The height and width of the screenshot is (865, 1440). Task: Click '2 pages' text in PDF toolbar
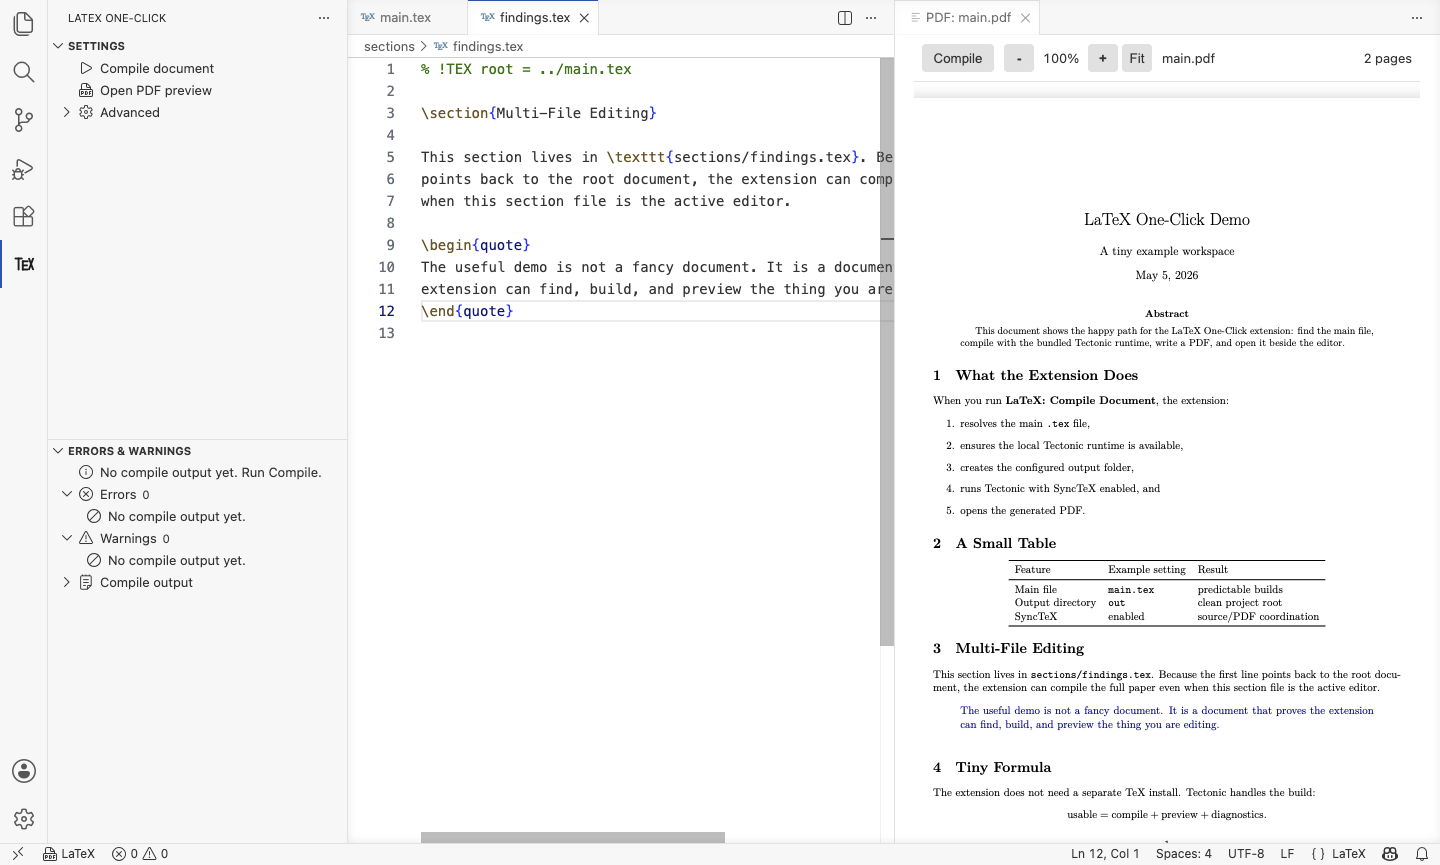(1388, 58)
